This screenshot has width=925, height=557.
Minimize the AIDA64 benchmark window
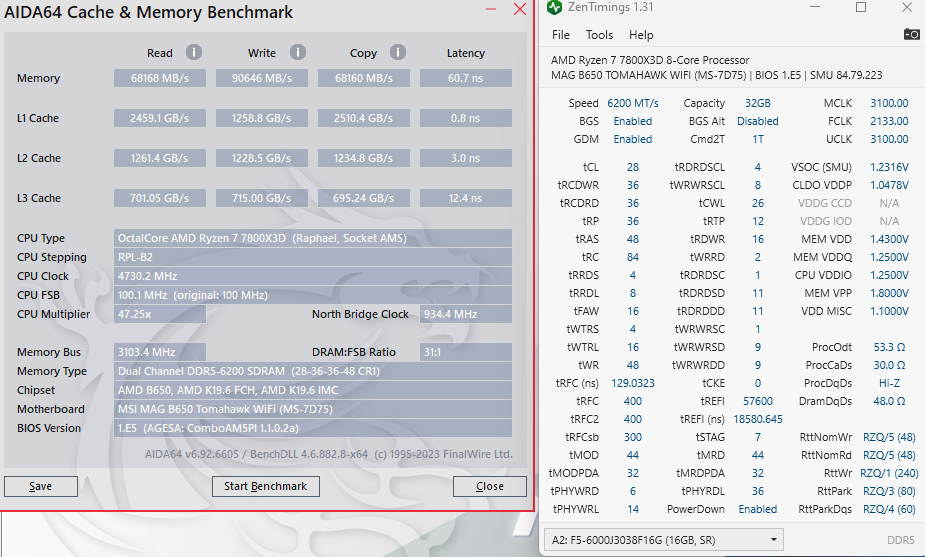(491, 9)
